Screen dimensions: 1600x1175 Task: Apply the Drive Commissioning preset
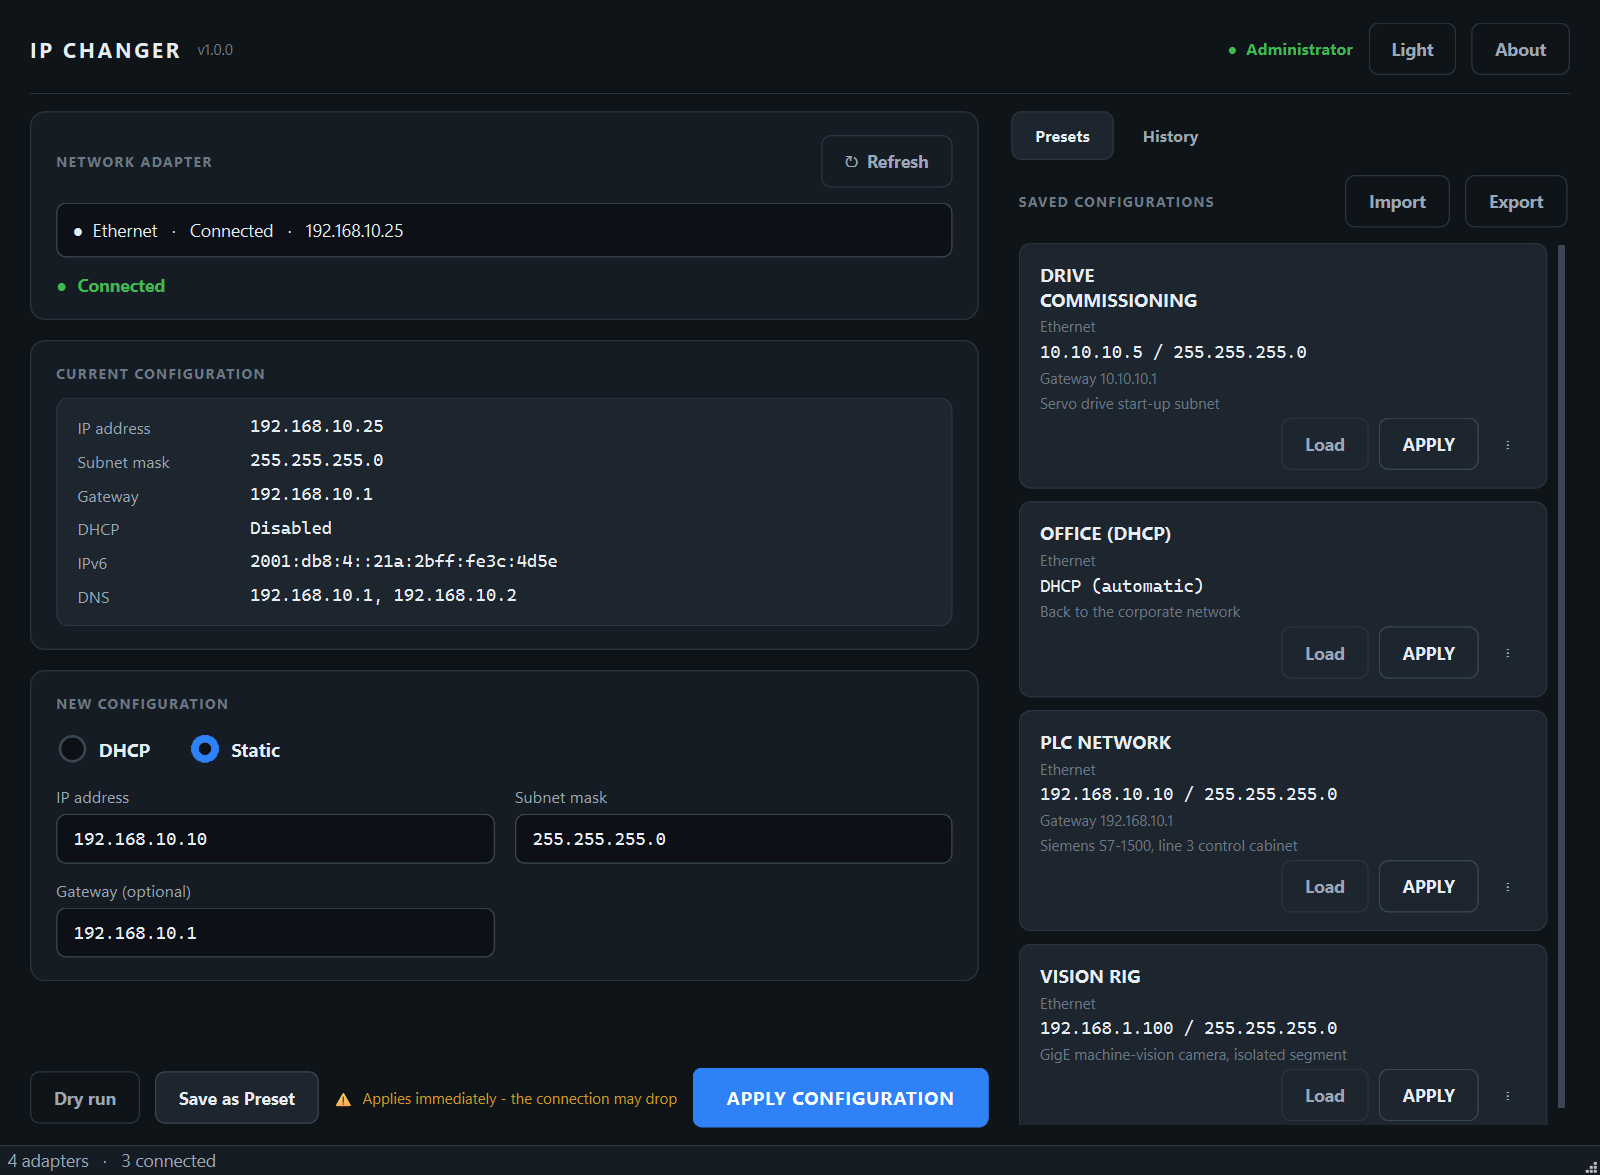1428,445
